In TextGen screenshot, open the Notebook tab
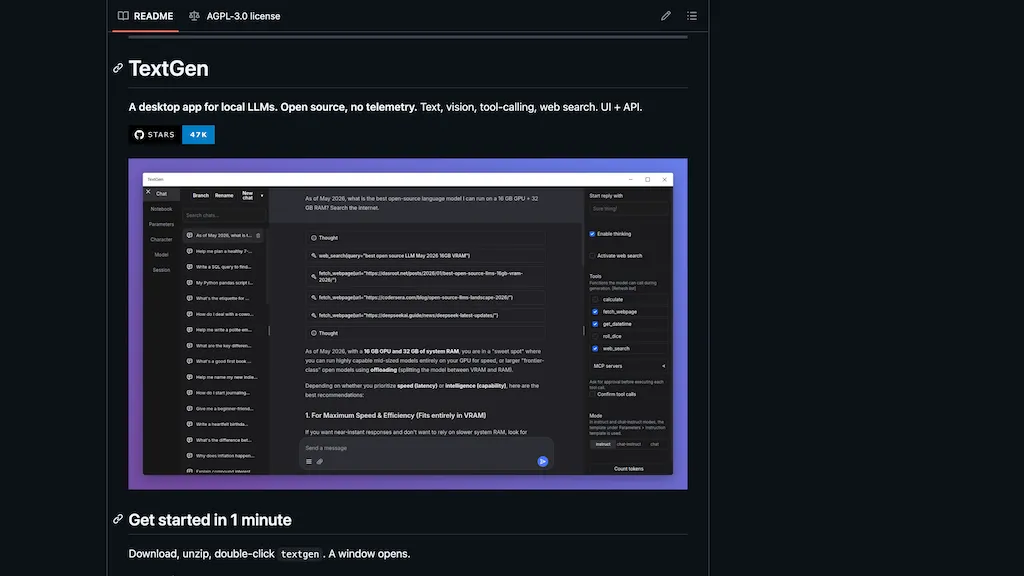Image resolution: width=1024 pixels, height=576 pixels. click(161, 209)
